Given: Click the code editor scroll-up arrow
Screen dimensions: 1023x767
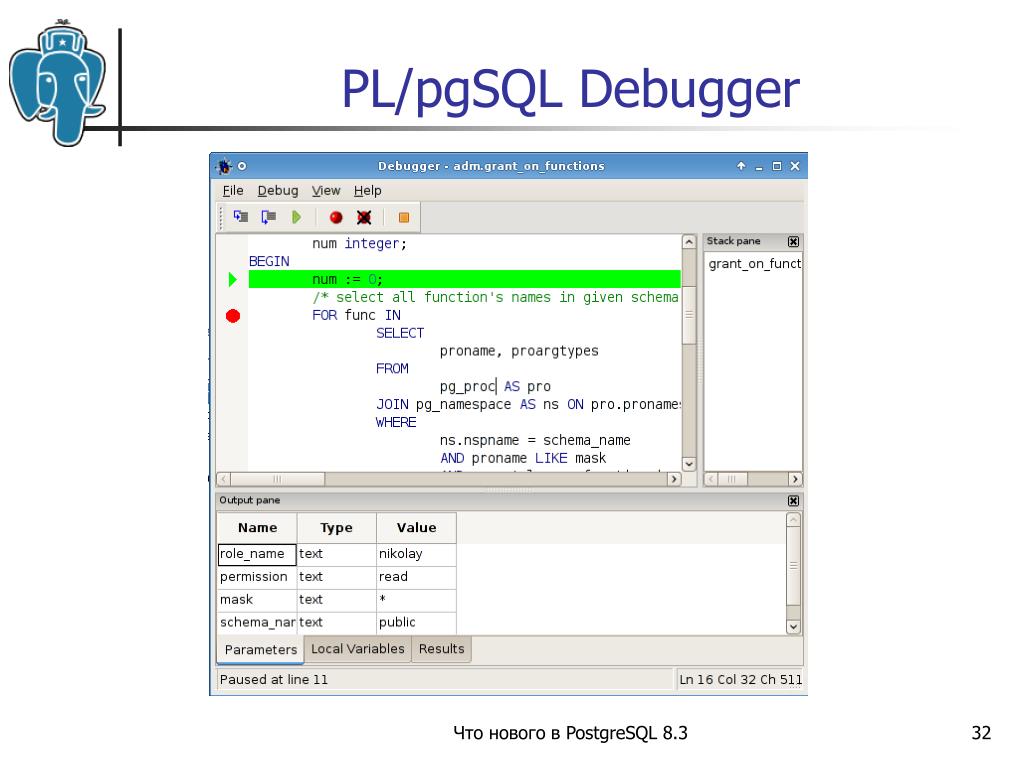Looking at the screenshot, I should [689, 242].
